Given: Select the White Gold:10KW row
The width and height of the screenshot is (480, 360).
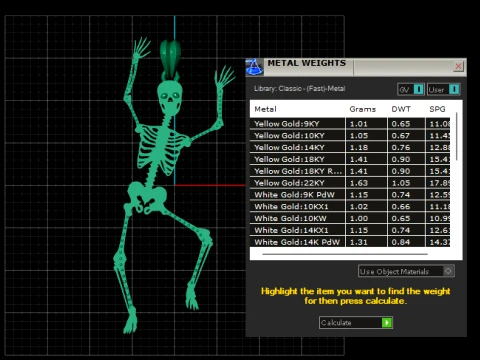Looking at the screenshot, I should click(350, 218).
